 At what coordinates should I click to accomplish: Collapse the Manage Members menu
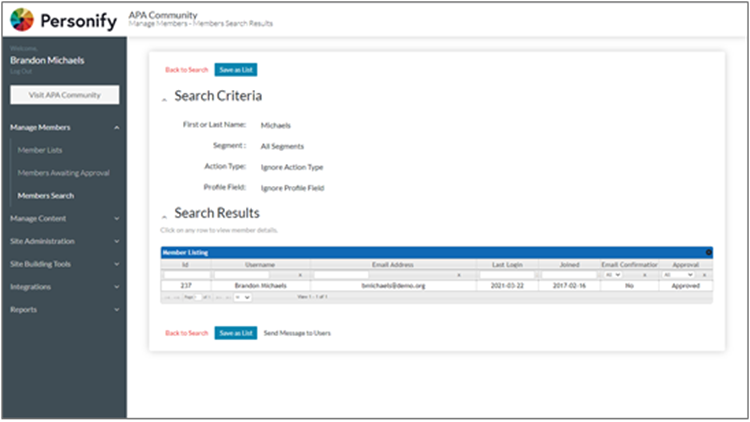pos(117,128)
